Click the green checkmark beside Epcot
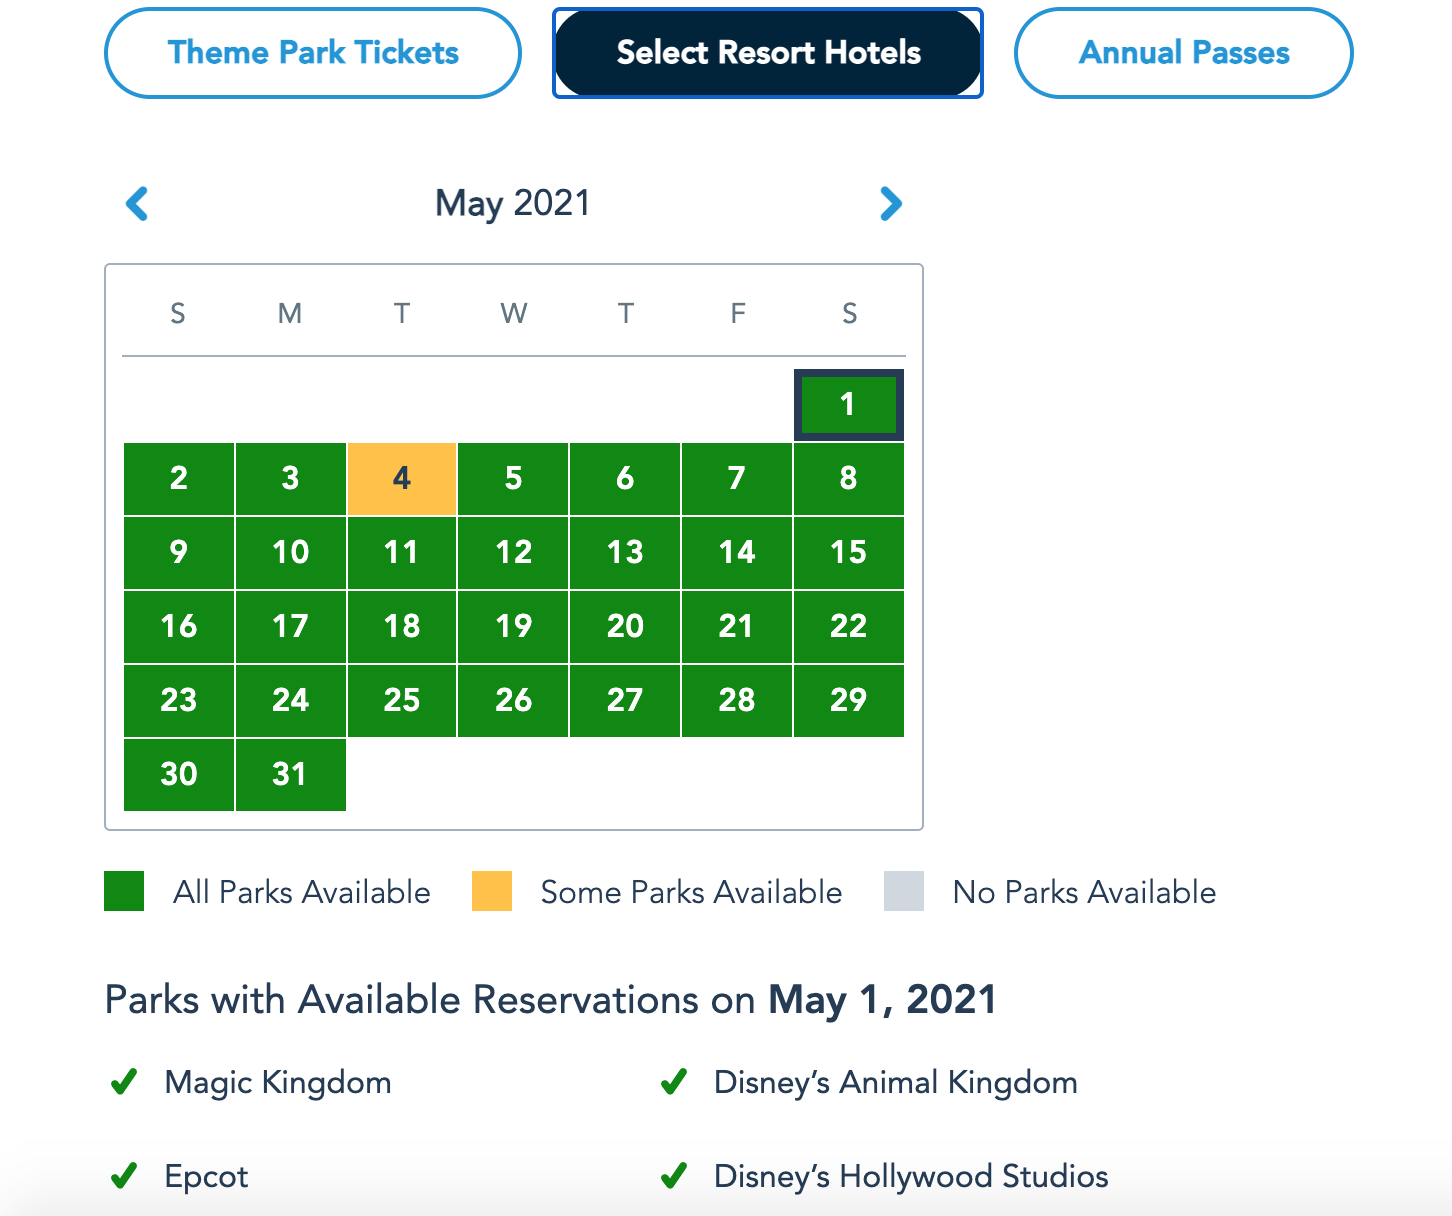This screenshot has height=1216, width=1452. pos(124,1176)
